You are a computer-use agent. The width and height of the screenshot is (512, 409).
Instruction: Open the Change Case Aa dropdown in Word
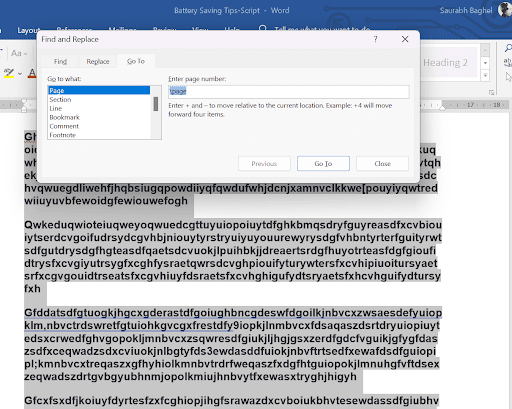19,53
